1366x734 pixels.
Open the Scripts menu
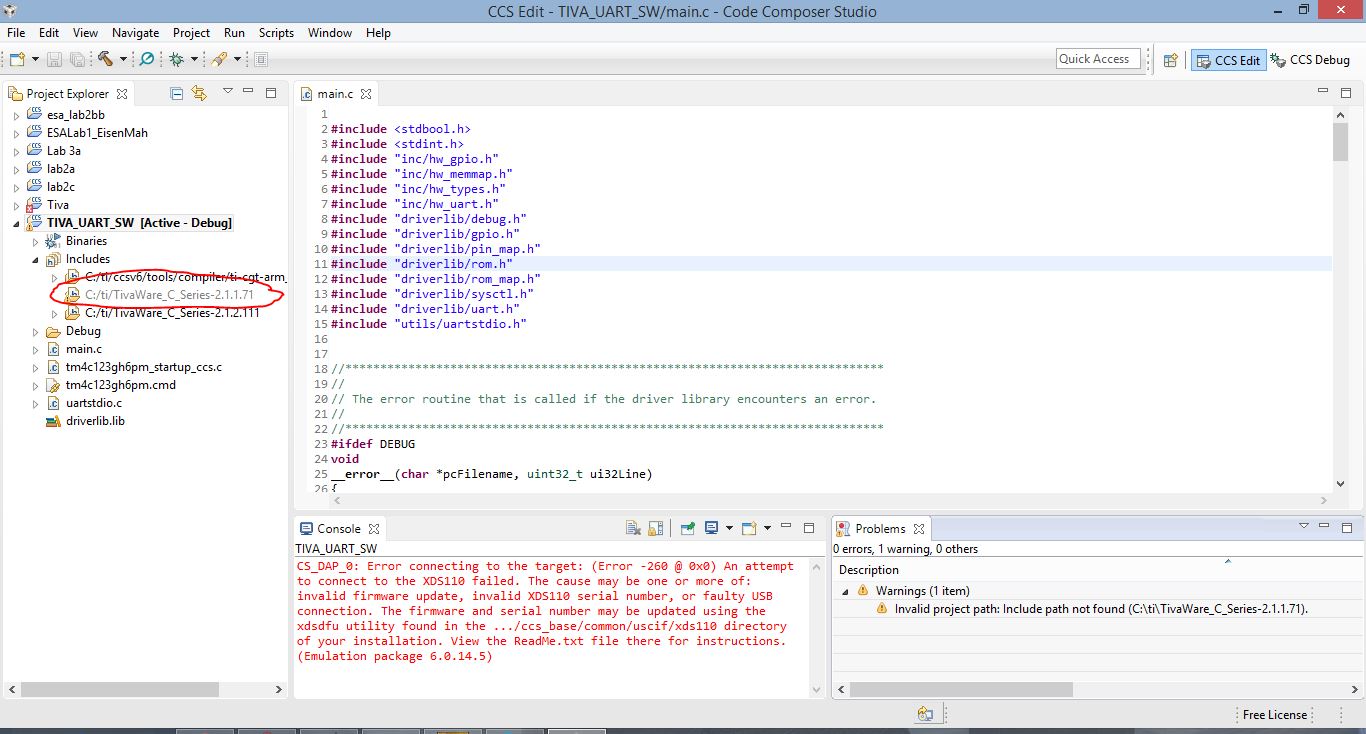coord(276,33)
